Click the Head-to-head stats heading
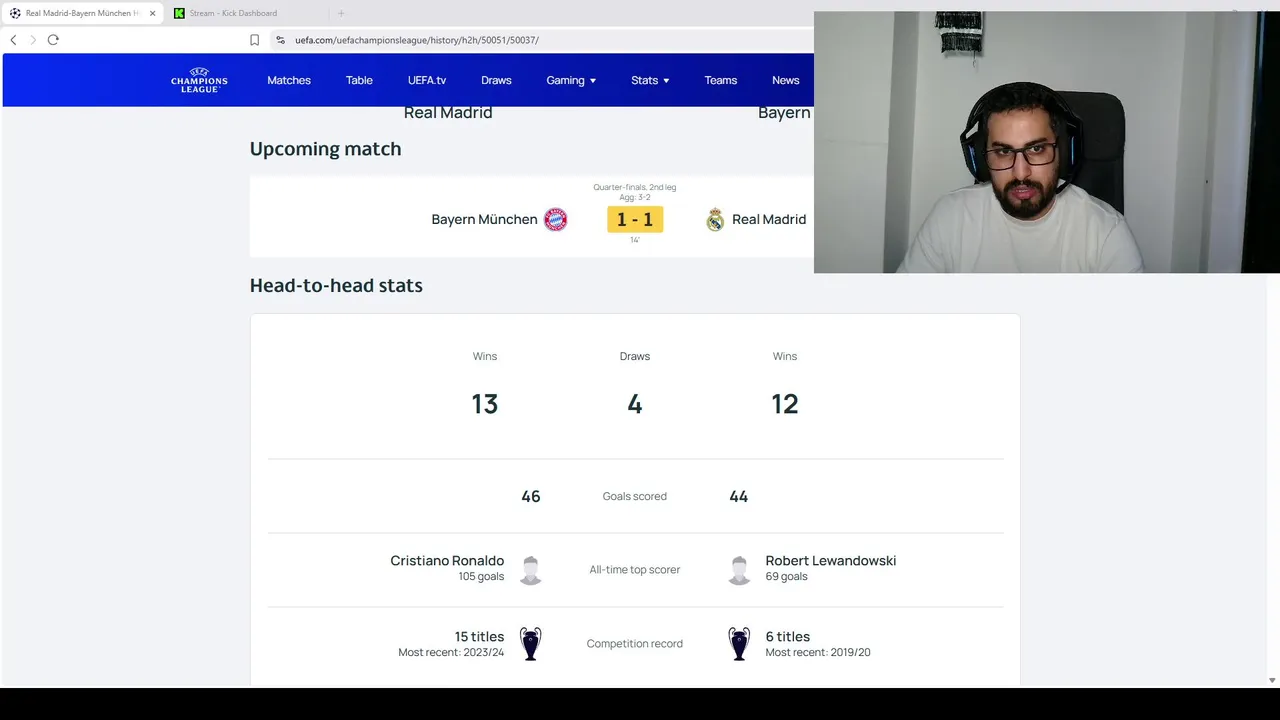Screen dimensions: 1280x720 (x=336, y=286)
